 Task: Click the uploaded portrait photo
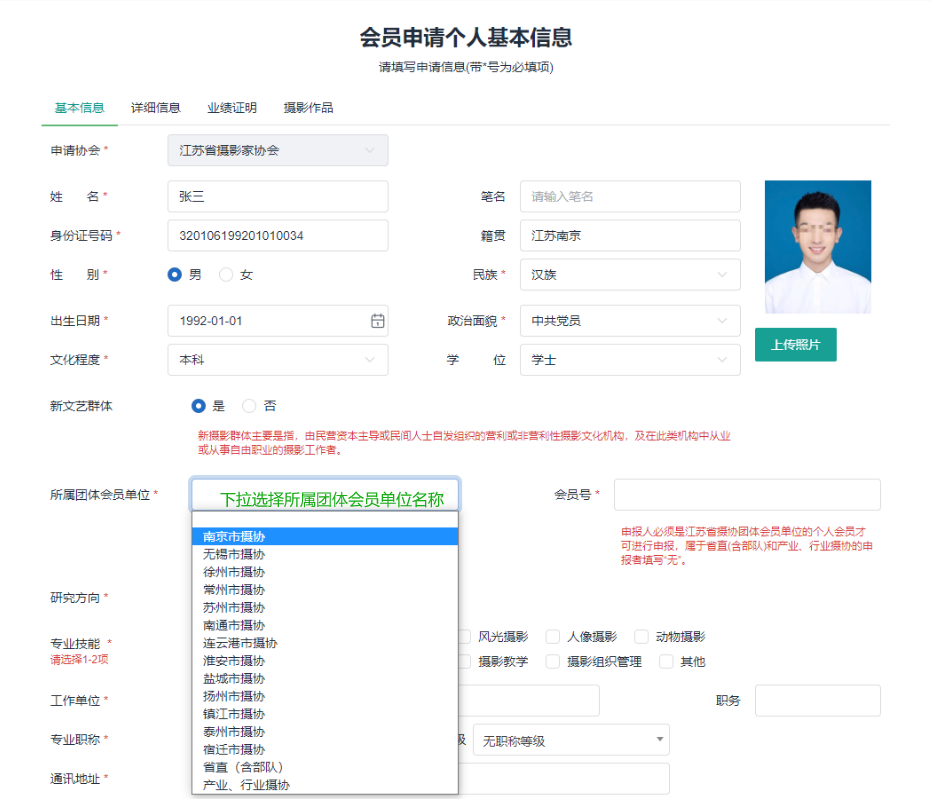[817, 246]
